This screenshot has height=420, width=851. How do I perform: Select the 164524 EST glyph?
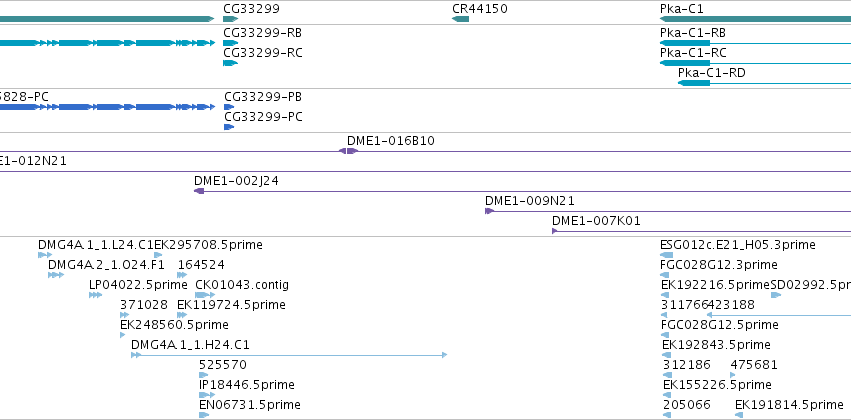(182, 275)
